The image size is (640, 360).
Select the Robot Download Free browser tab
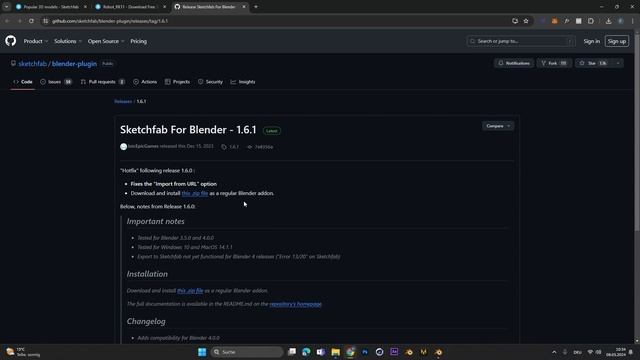(x=129, y=7)
